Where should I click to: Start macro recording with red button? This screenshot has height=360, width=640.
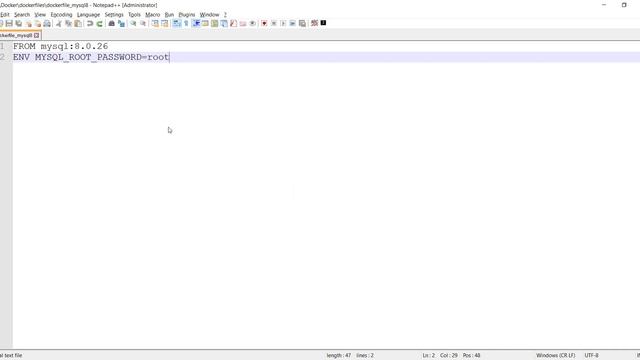[x=264, y=24]
